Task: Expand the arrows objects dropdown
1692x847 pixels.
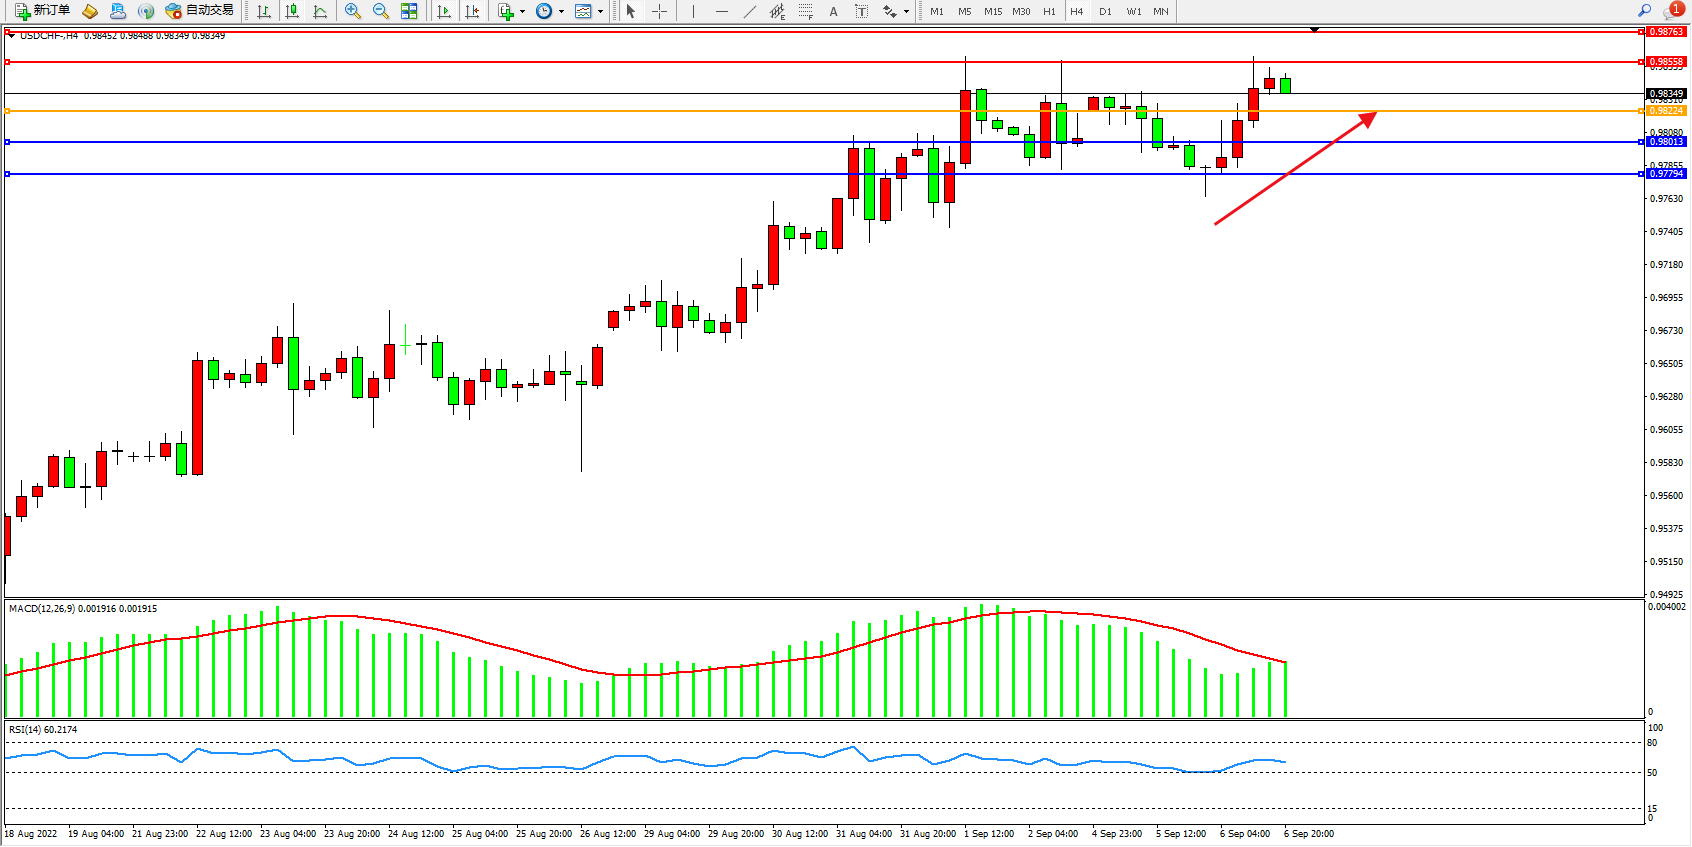Action: point(906,12)
